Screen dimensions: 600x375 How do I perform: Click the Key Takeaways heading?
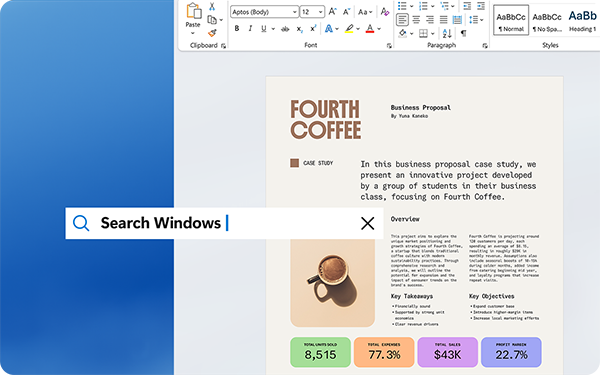click(412, 296)
